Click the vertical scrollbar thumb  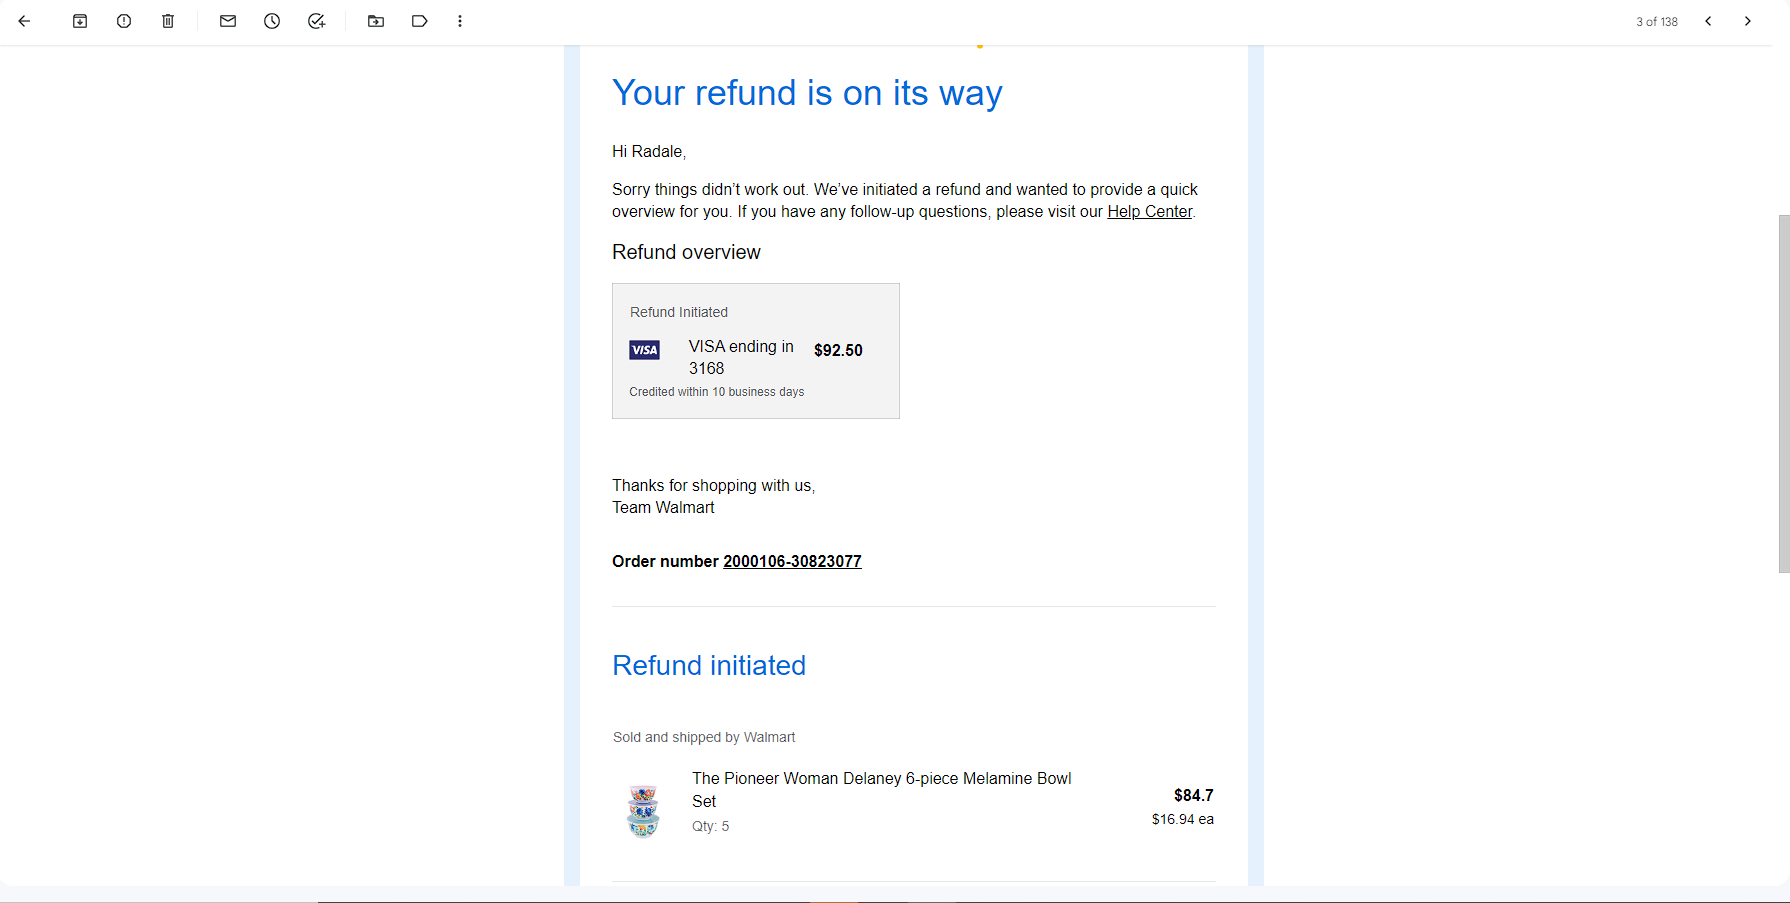[1784, 394]
